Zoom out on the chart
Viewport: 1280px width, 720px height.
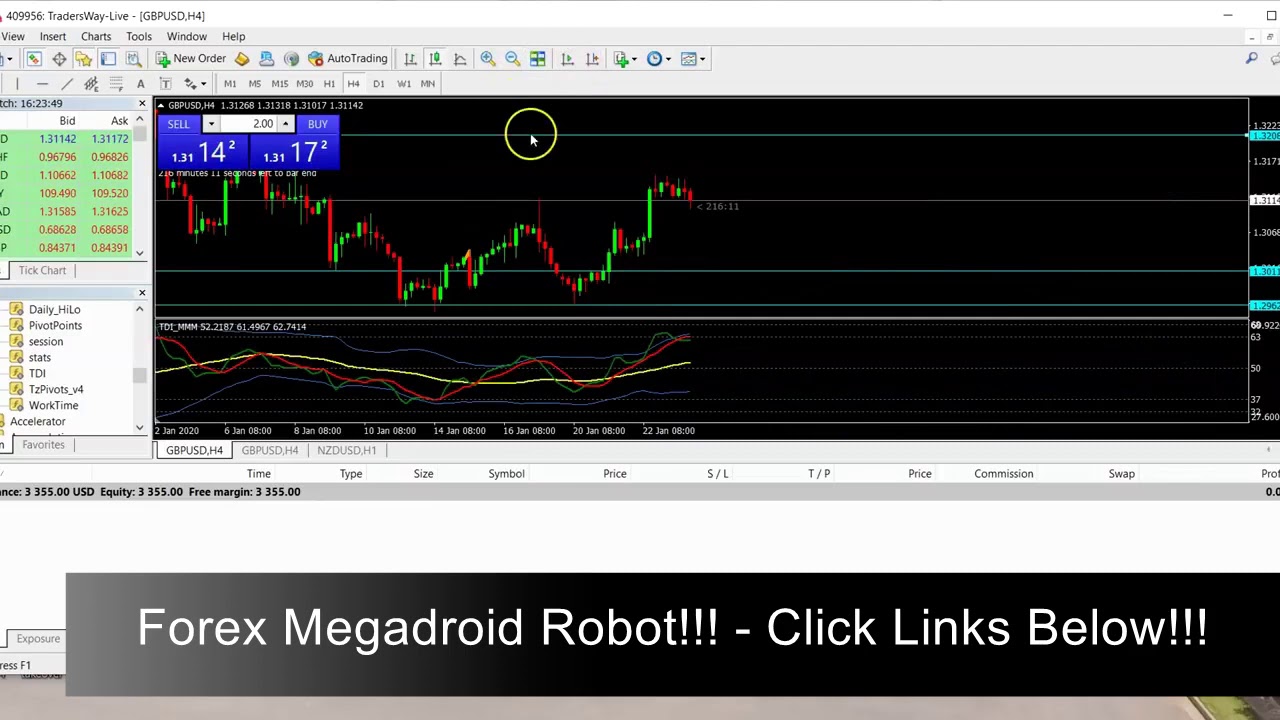[512, 59]
